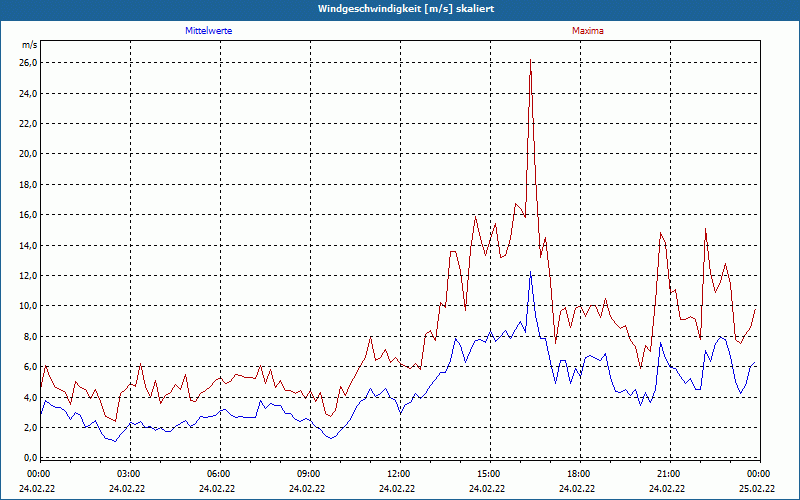Click the 14,0 y-axis value

(x=29, y=245)
